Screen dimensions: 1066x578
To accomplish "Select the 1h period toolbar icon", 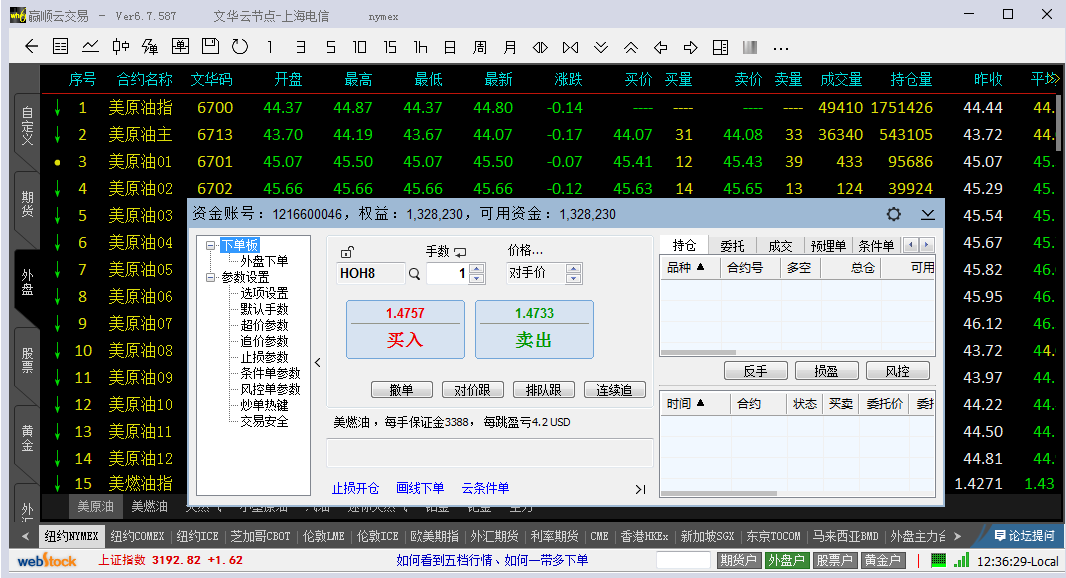I will (420, 47).
